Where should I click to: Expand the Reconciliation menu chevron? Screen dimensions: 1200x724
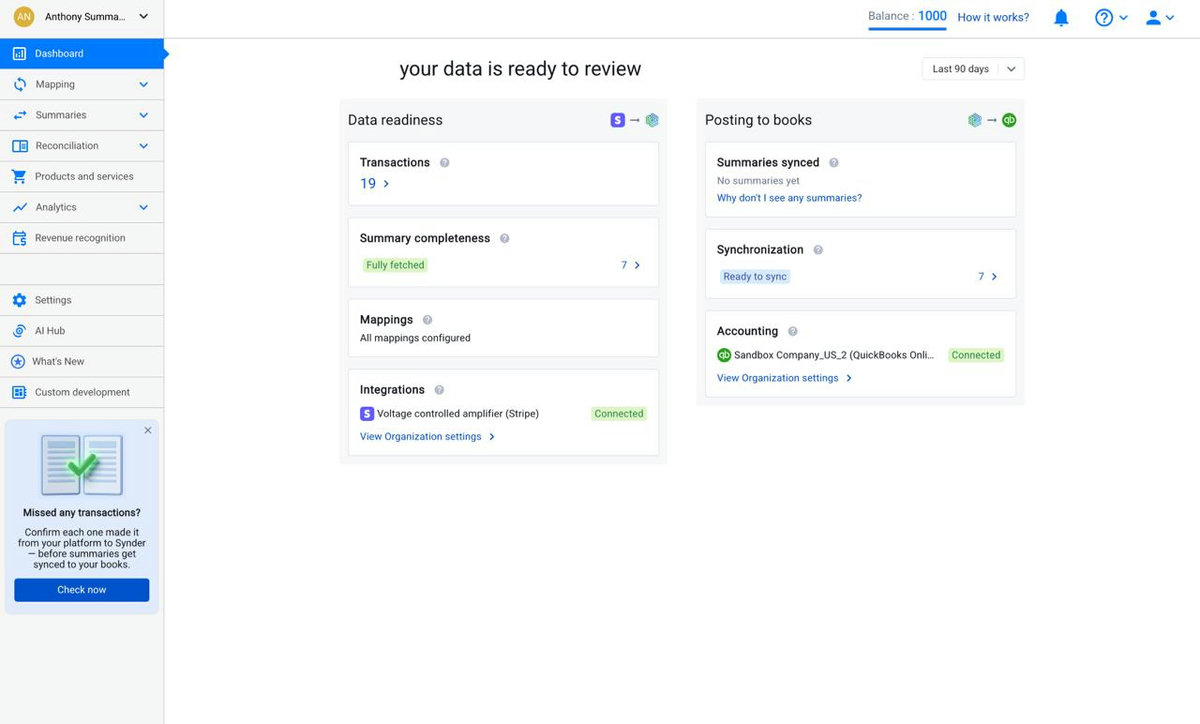143,146
